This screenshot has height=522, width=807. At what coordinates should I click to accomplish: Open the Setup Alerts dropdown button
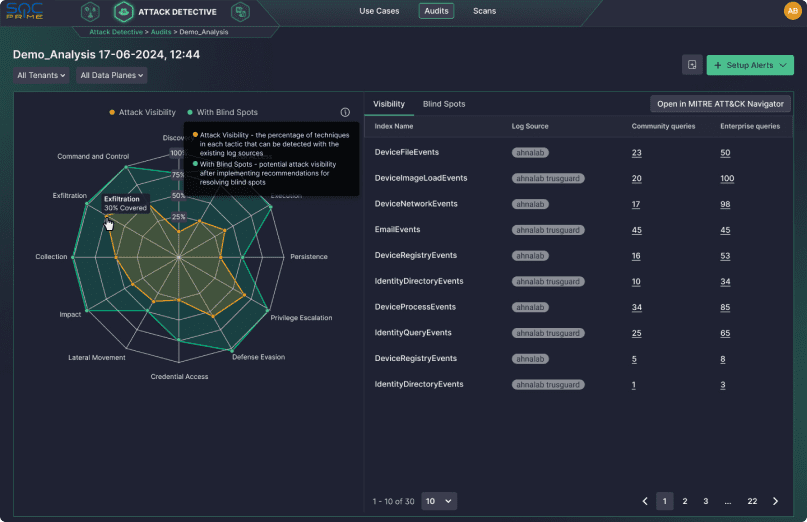750,65
